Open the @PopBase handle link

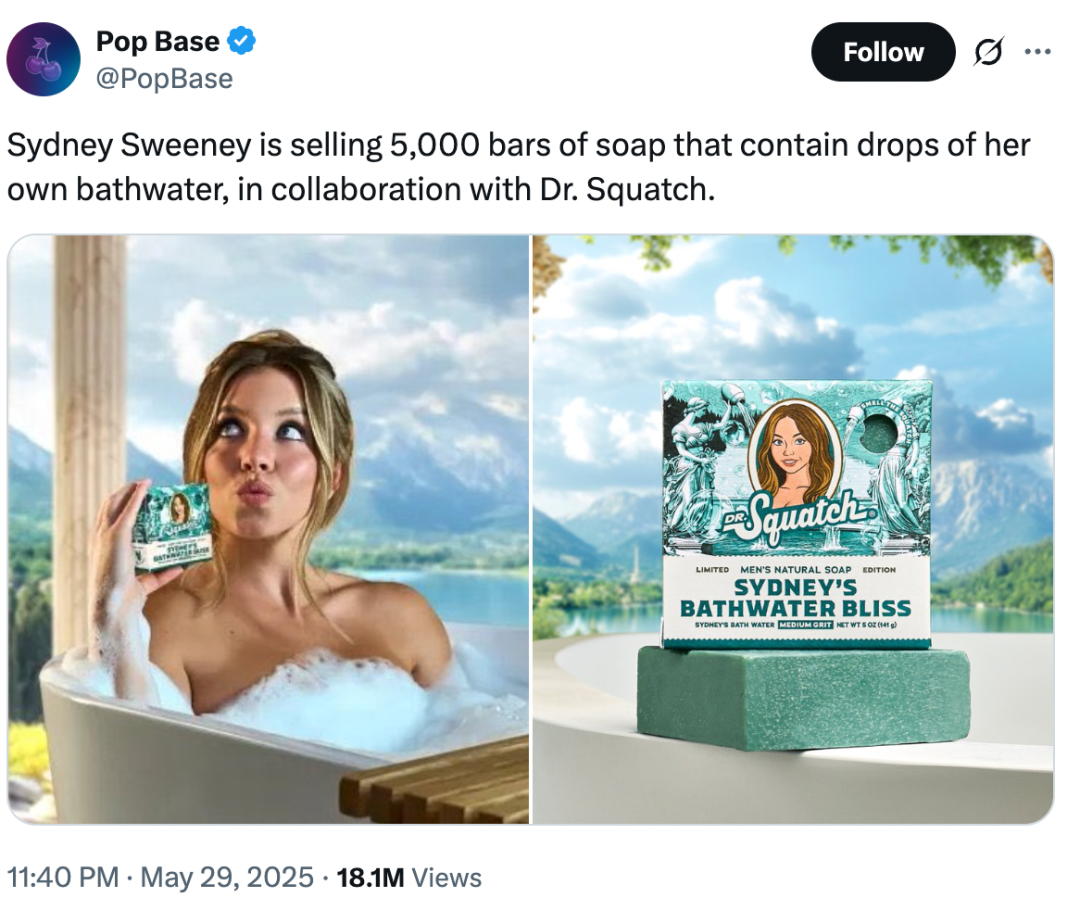(165, 79)
